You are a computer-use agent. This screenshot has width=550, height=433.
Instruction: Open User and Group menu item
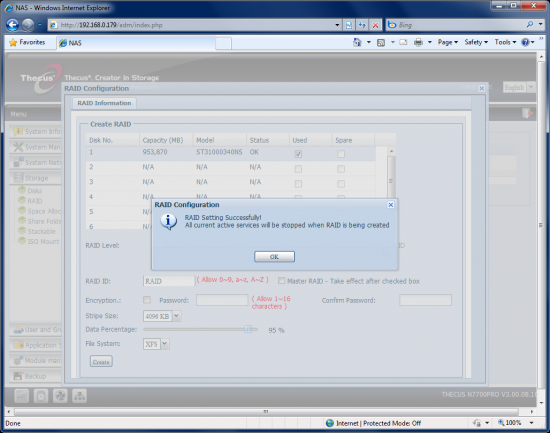click(x=36, y=329)
